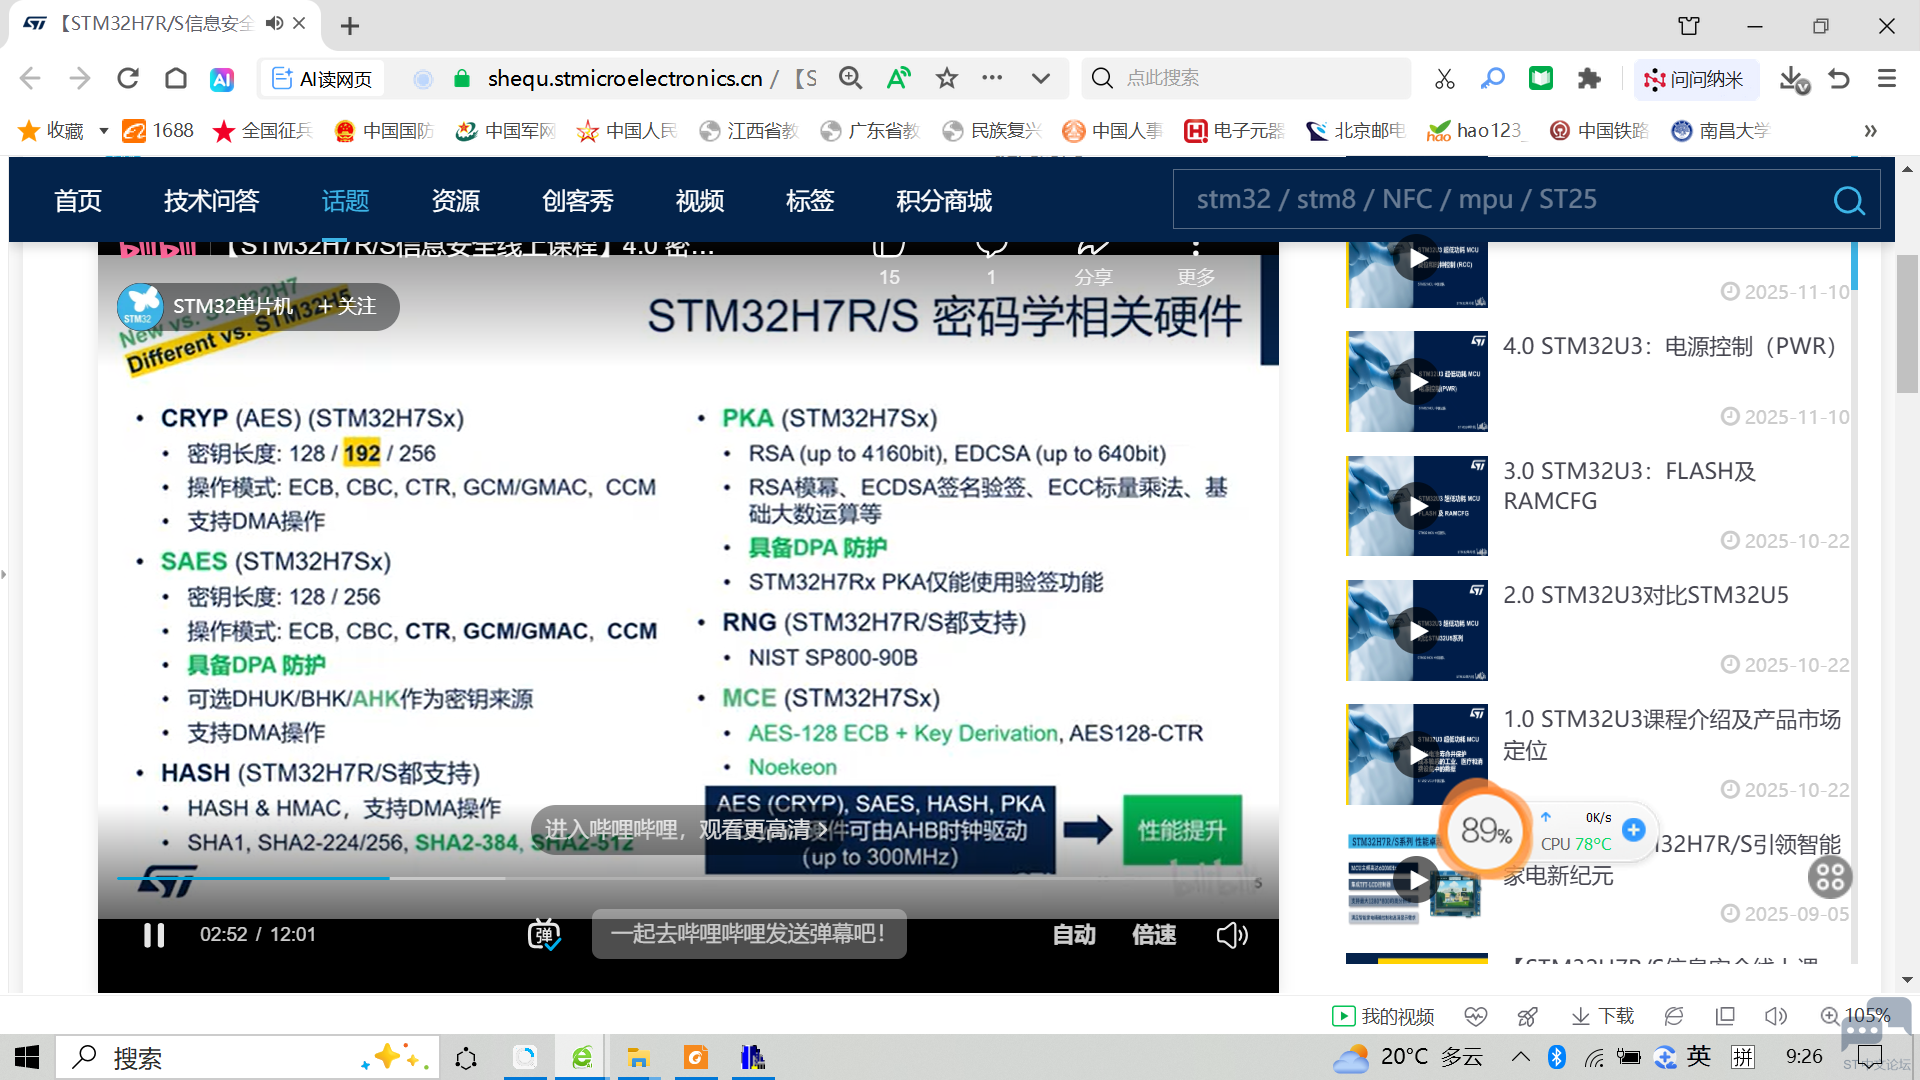Expand hidden bookmarks overflow chevron
The image size is (1920, 1080).
click(x=1870, y=131)
